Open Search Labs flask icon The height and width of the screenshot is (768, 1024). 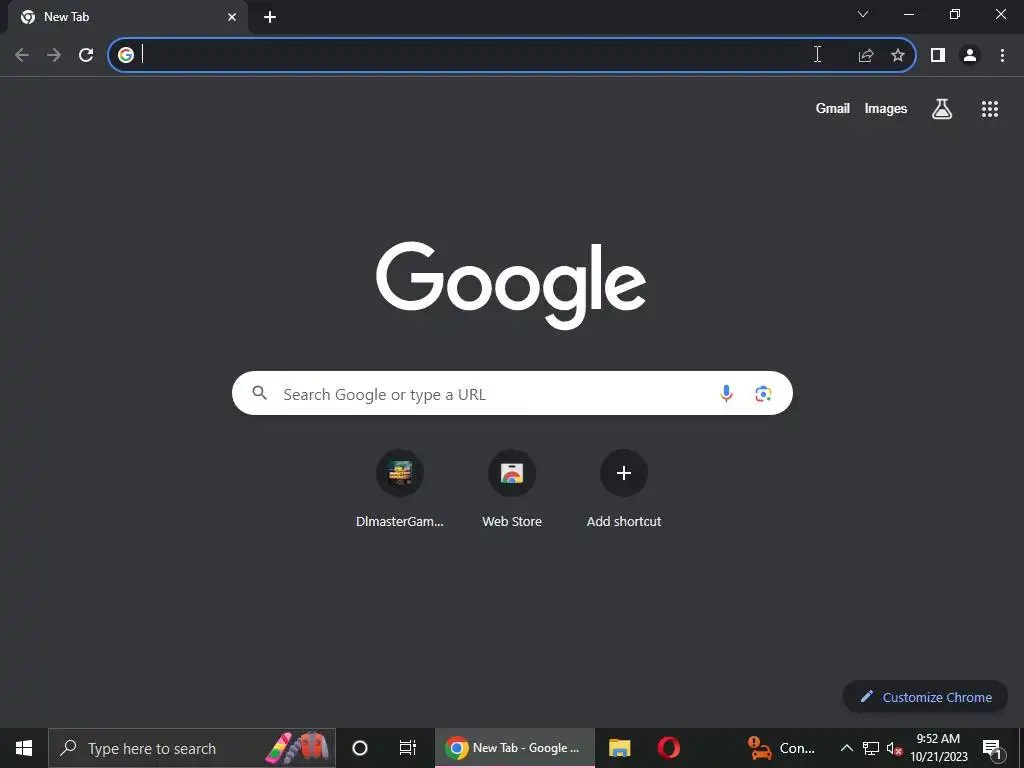coord(942,108)
